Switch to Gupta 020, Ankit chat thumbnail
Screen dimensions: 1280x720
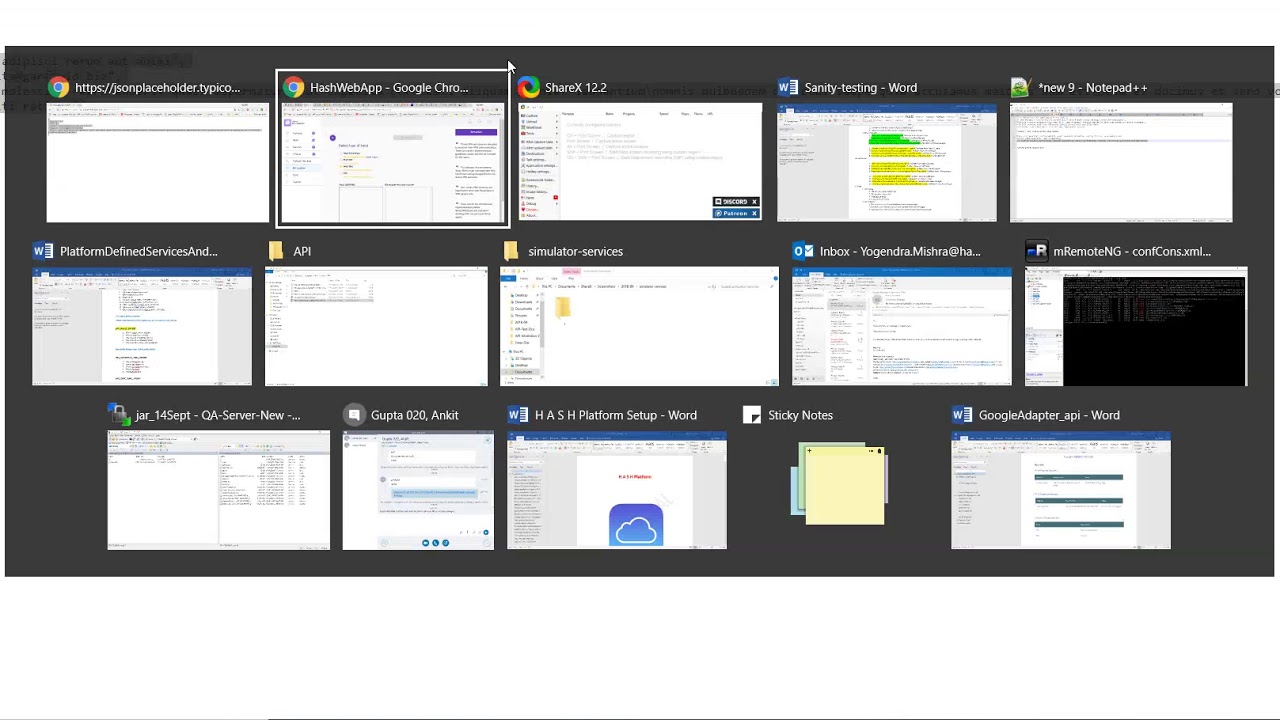coord(418,491)
